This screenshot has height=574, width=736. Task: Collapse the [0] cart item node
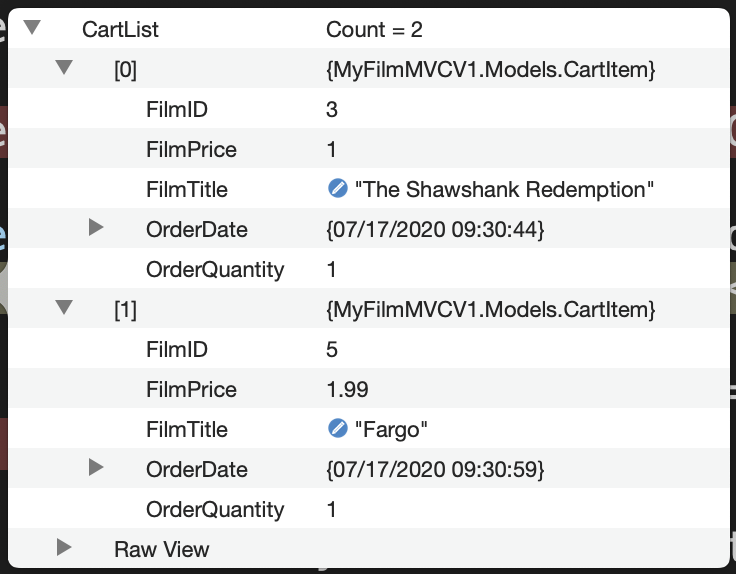pos(64,68)
